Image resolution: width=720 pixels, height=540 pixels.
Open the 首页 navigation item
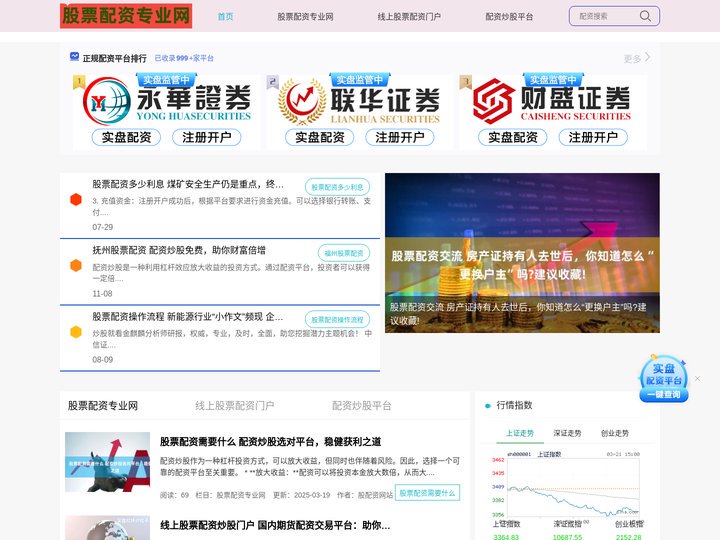[x=225, y=17]
